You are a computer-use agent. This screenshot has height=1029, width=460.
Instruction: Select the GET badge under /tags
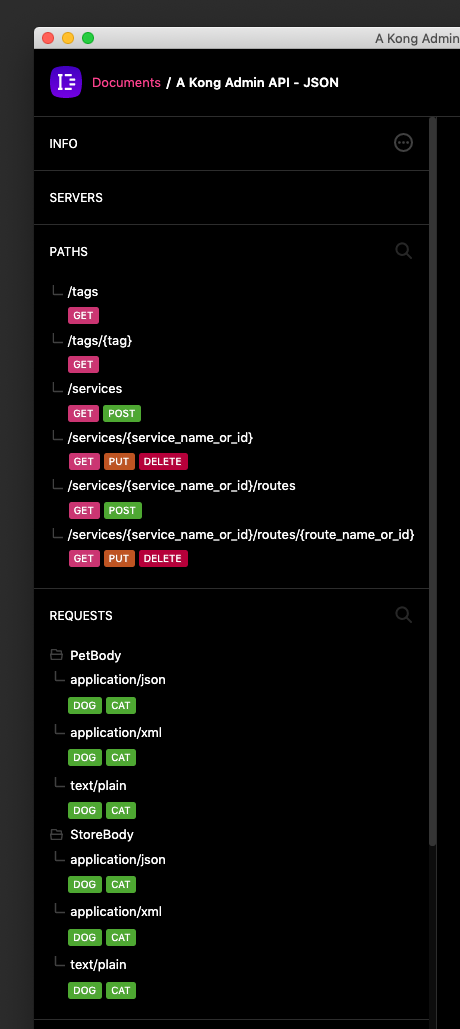83,316
